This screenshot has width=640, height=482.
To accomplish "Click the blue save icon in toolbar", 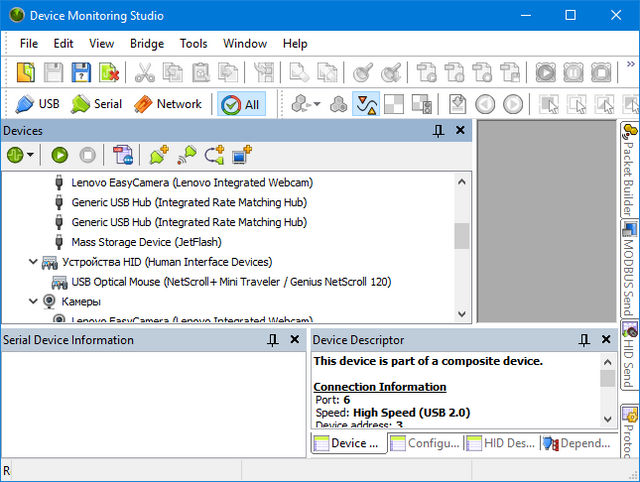I will point(81,72).
